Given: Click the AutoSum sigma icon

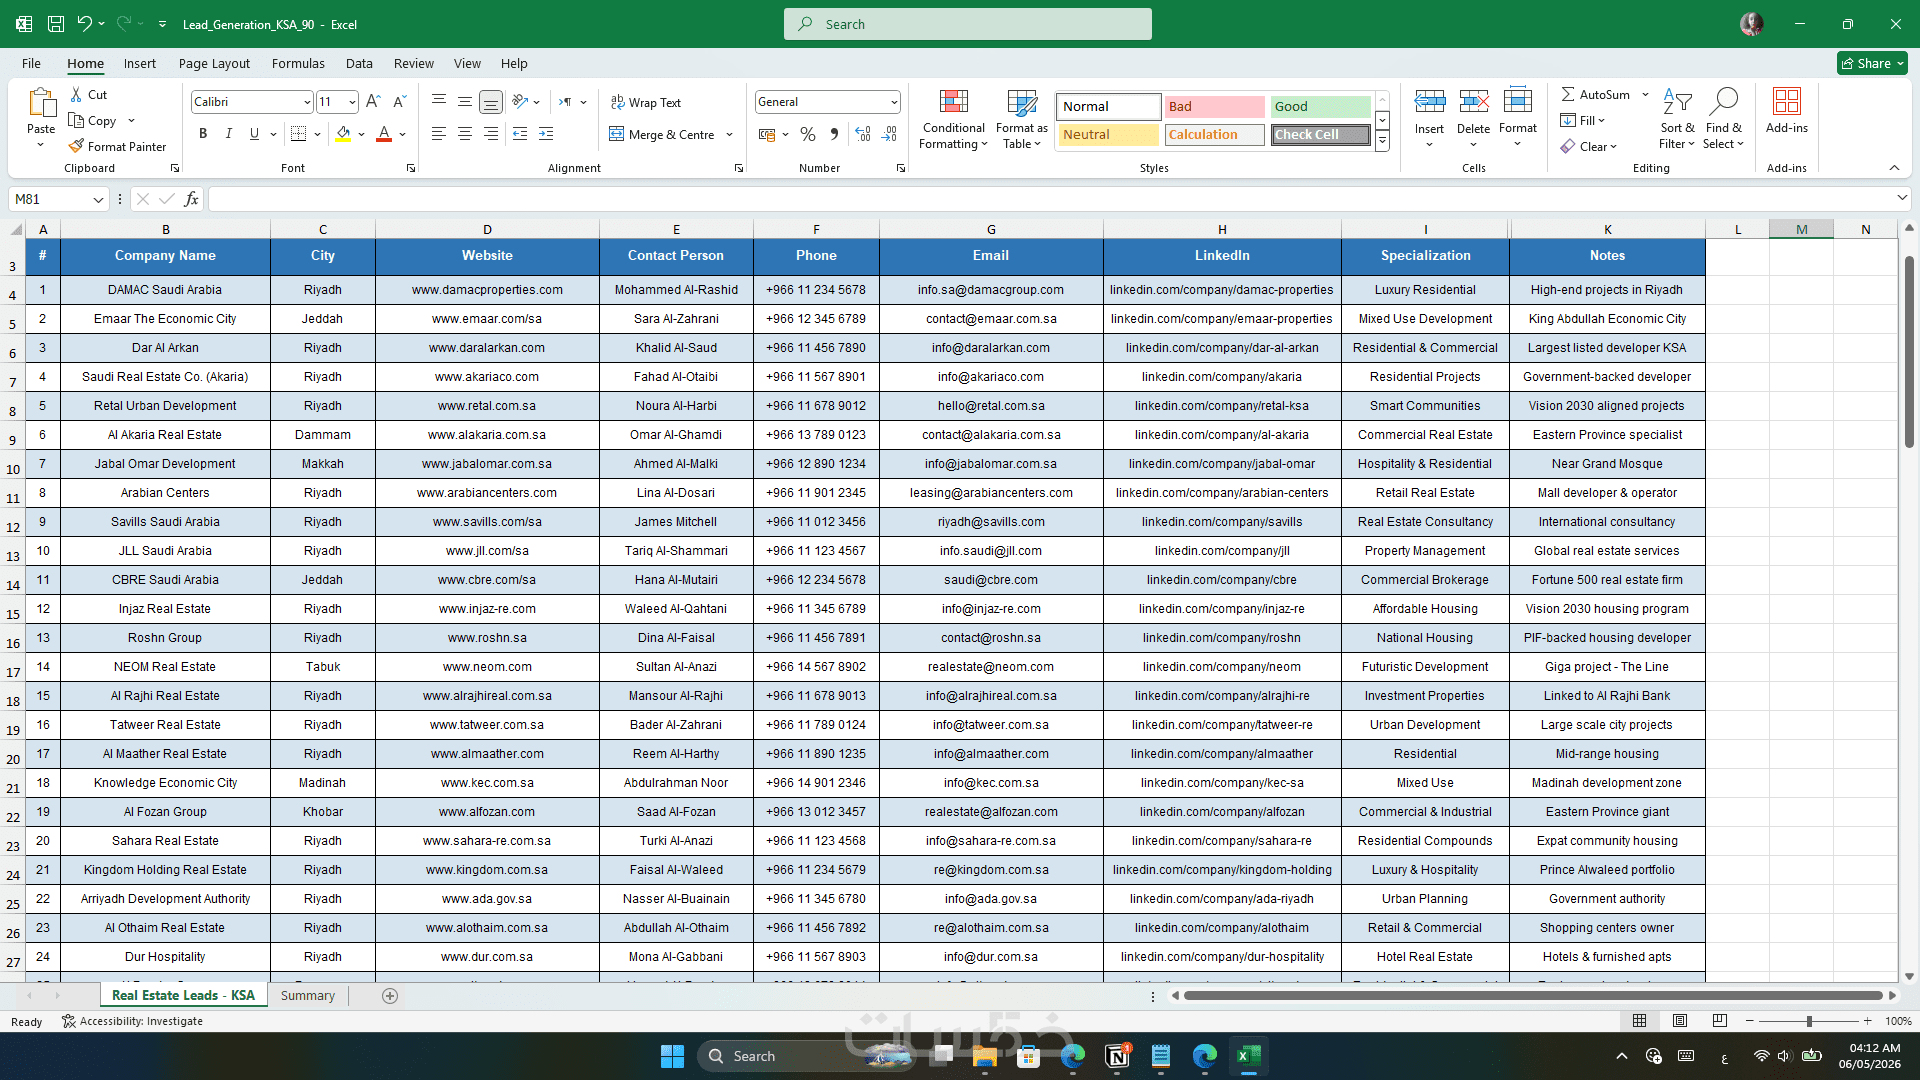Looking at the screenshot, I should [x=1568, y=94].
